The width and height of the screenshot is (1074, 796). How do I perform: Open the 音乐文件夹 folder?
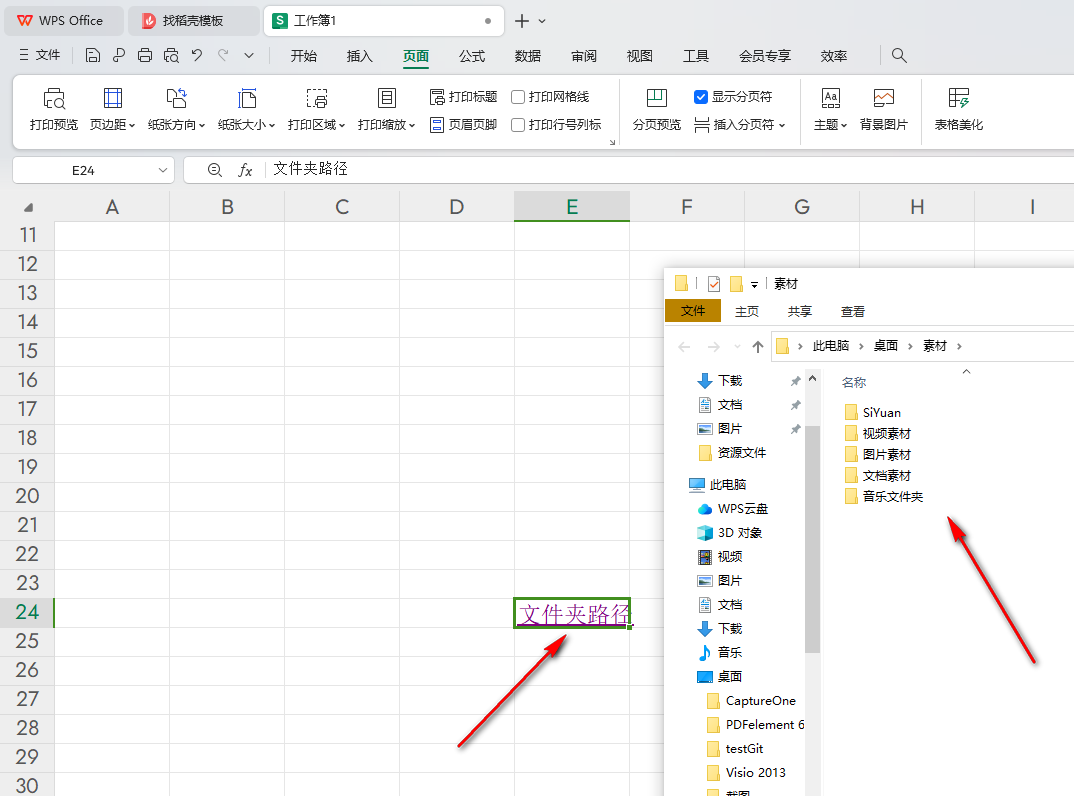click(x=884, y=497)
